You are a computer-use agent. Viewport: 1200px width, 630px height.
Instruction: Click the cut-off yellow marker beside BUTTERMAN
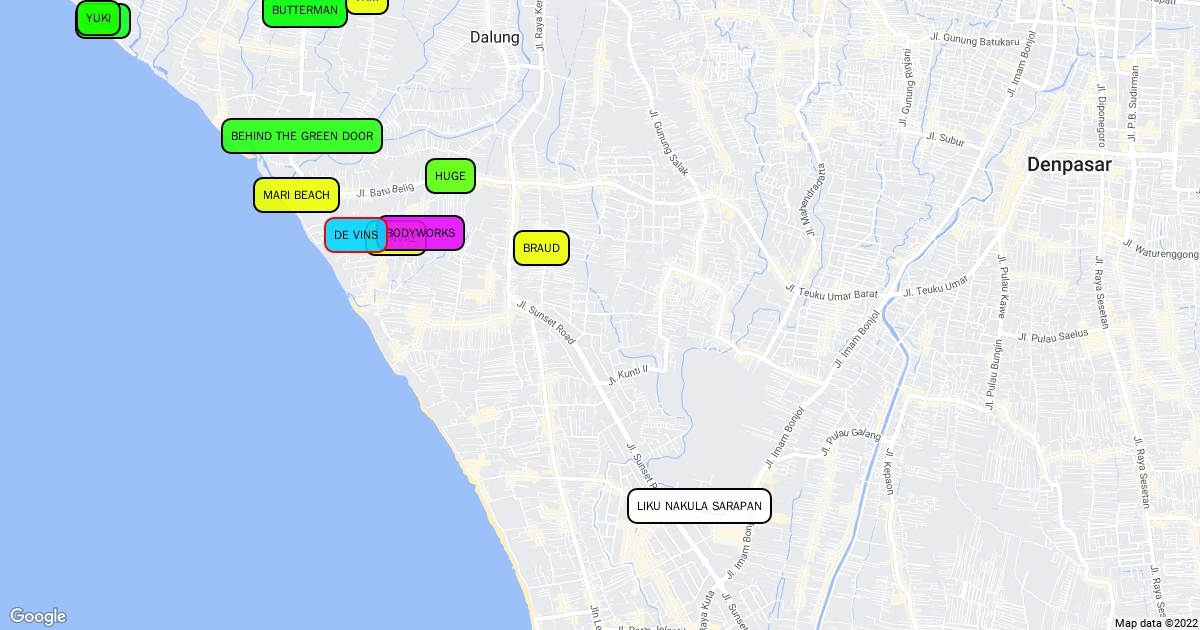[368, 5]
